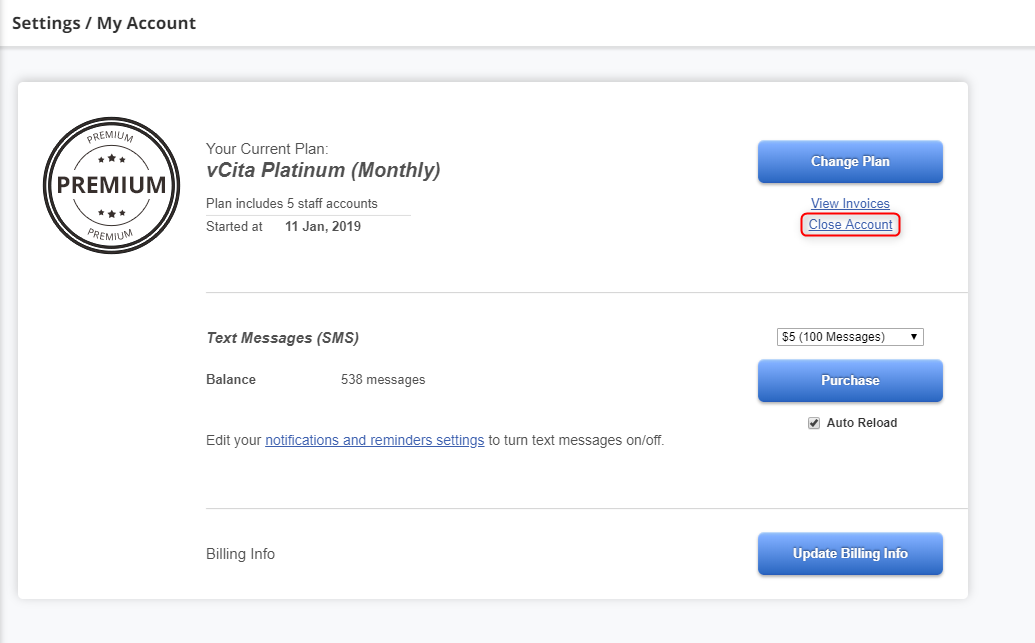The image size is (1035, 643).
Task: Click the Balance label
Action: [231, 380]
